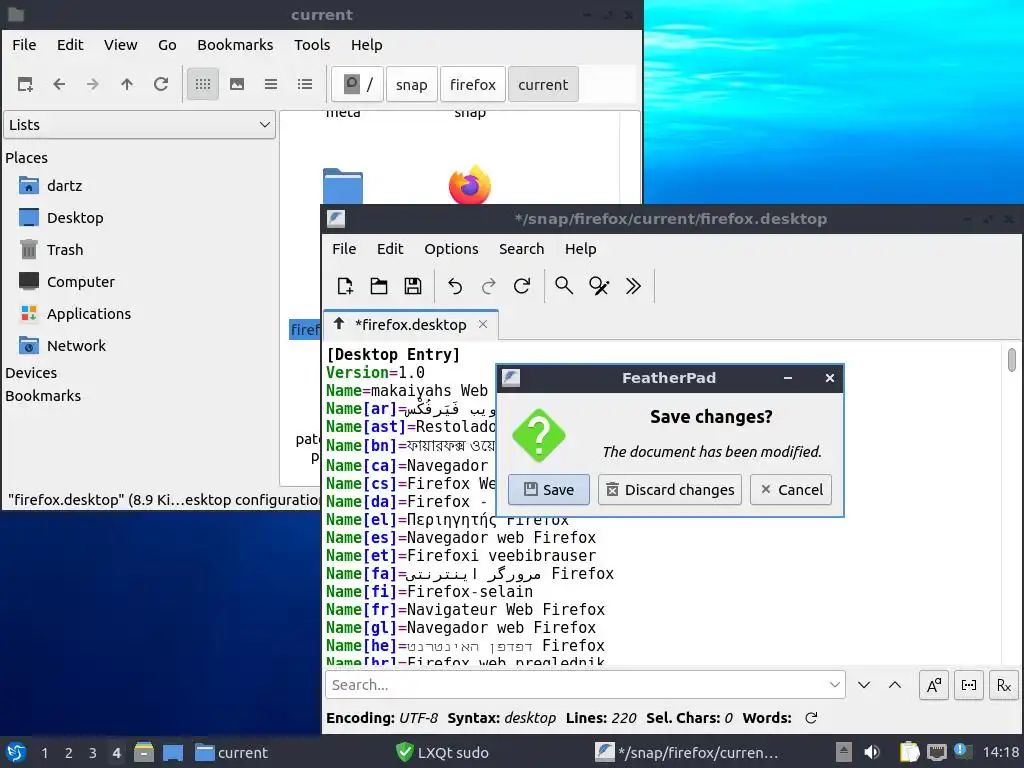Click the Find magnifier icon in FeatherPad
Viewport: 1024px width, 768px height.
(x=564, y=286)
